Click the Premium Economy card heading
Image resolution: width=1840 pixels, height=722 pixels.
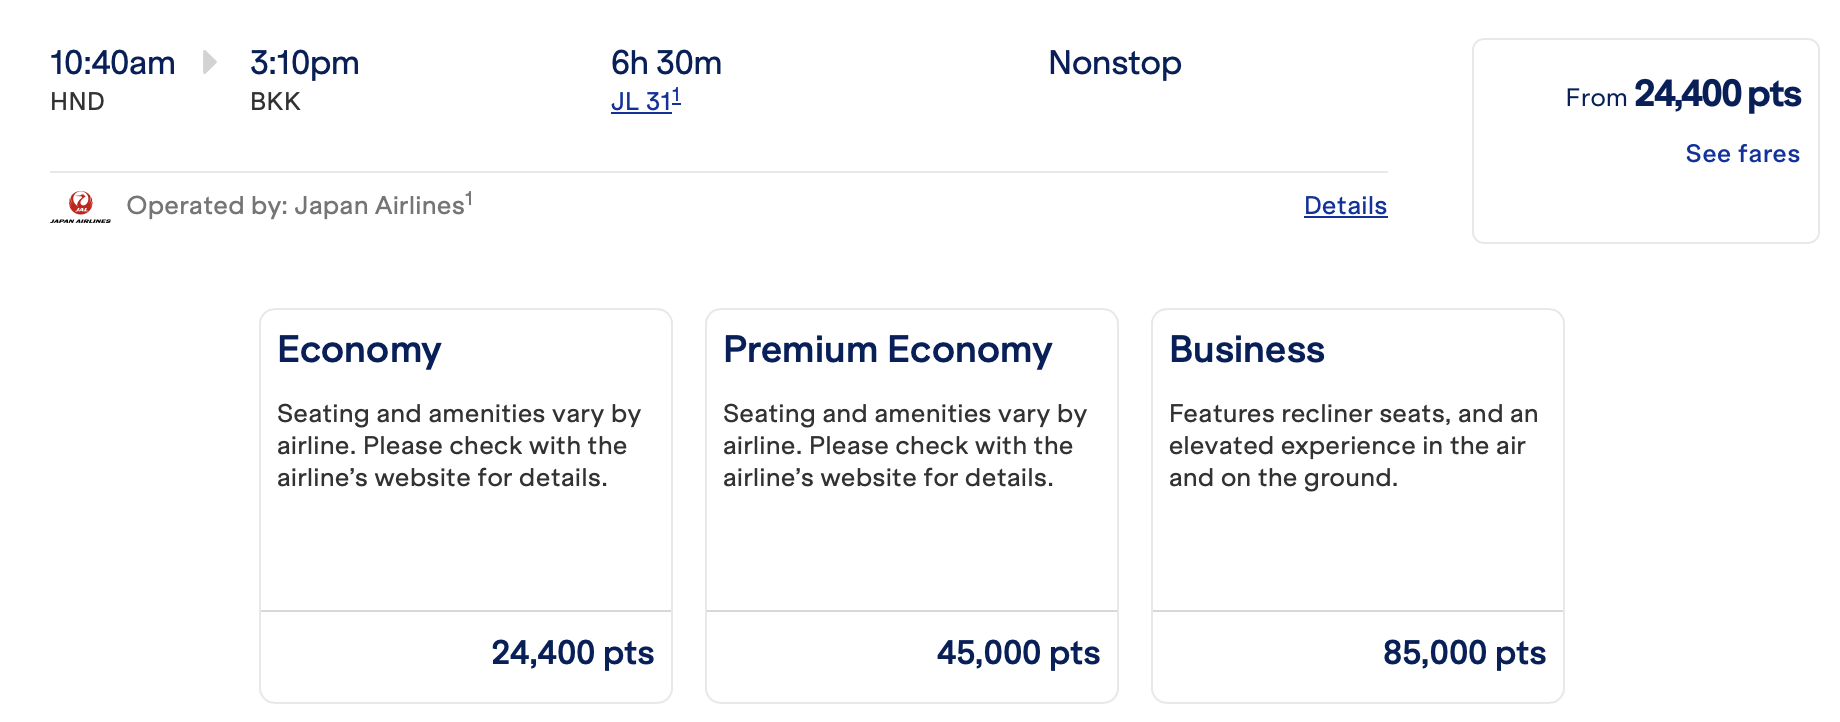tap(887, 350)
